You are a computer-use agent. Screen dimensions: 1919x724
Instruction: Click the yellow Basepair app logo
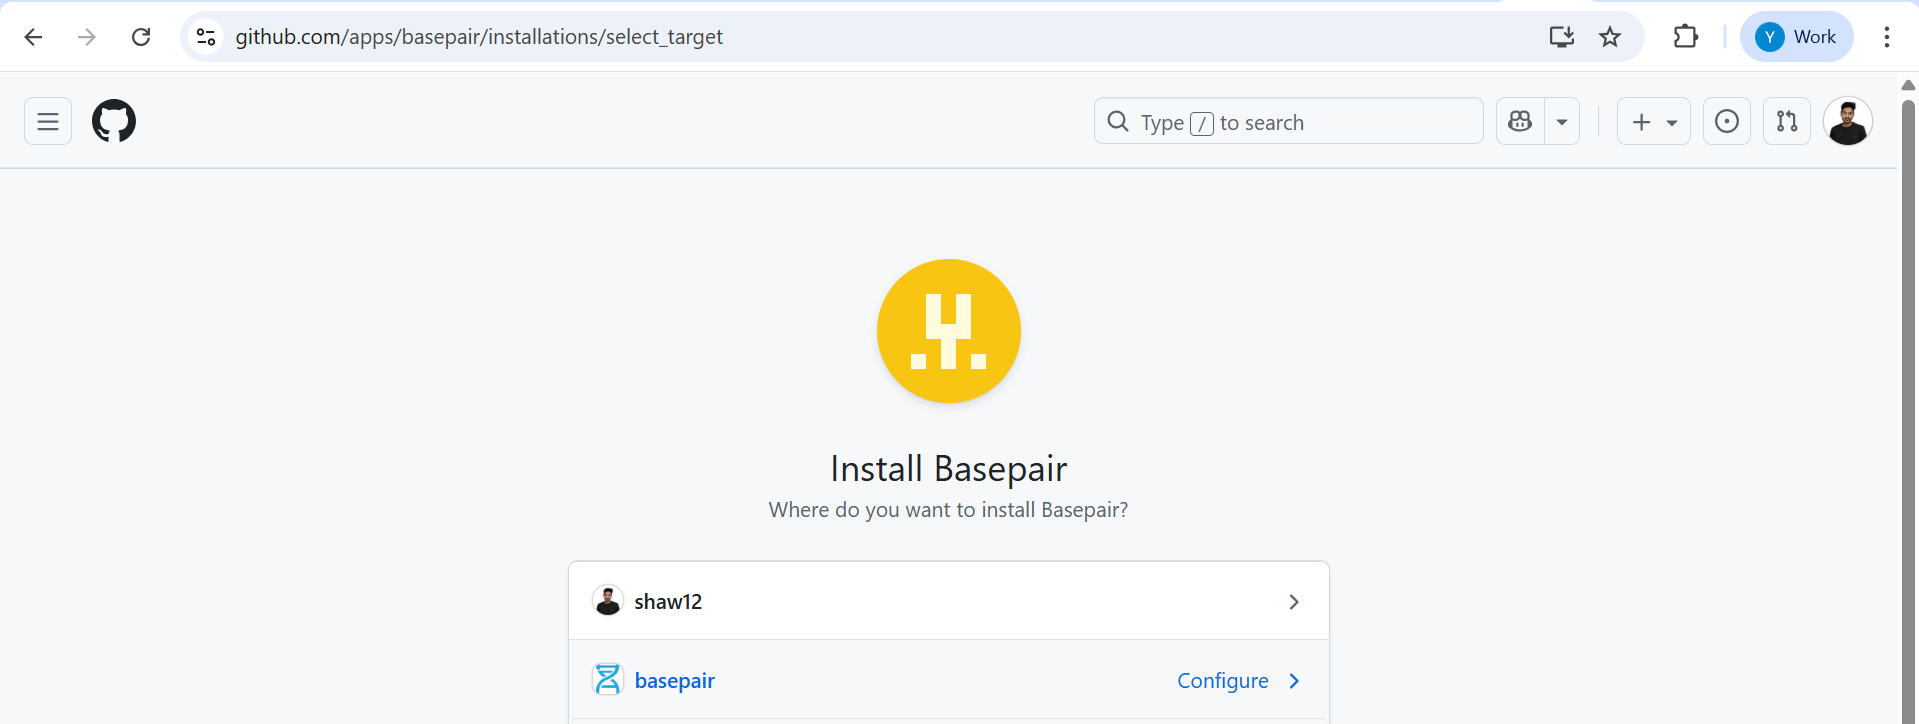pos(948,331)
